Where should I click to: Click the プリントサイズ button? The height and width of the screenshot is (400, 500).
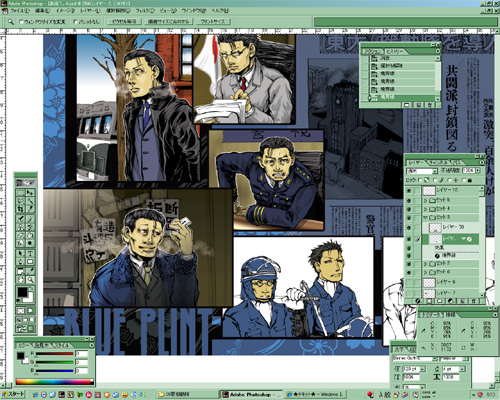[213, 22]
